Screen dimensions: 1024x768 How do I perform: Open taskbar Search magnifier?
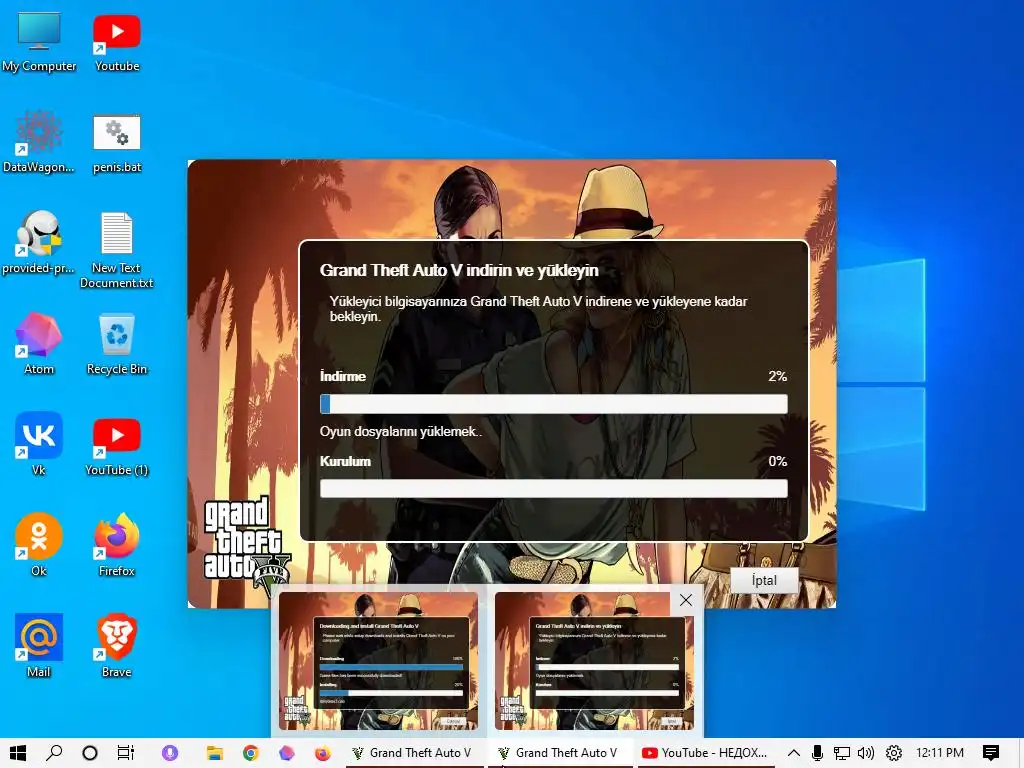(54, 753)
